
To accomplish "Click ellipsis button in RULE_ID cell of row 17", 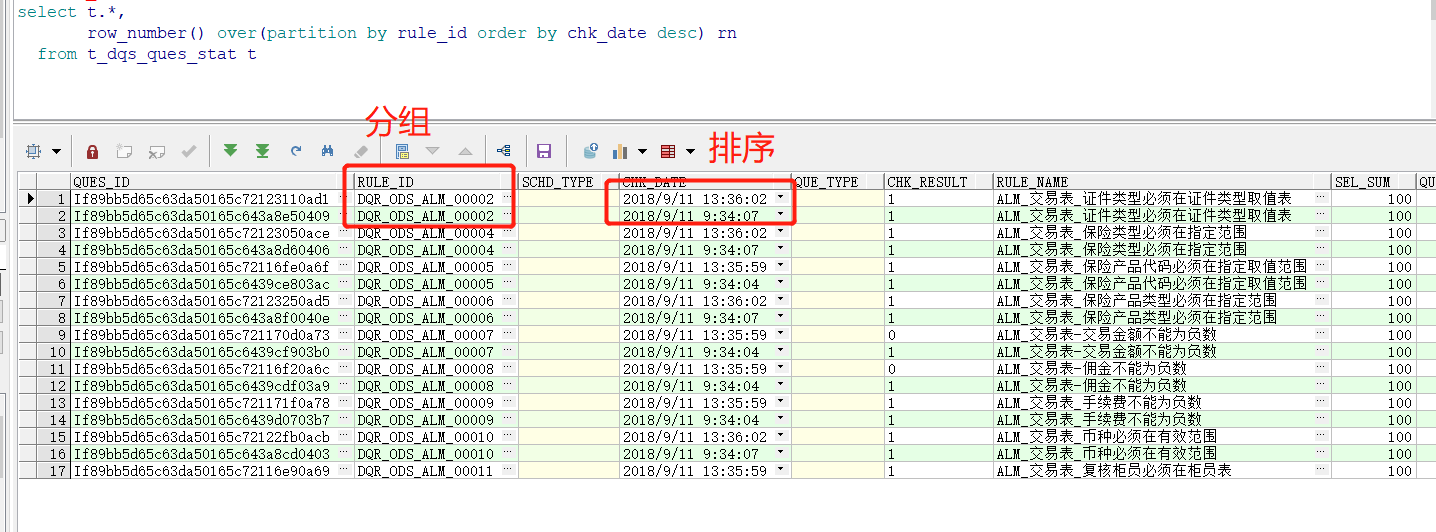I will point(507,470).
